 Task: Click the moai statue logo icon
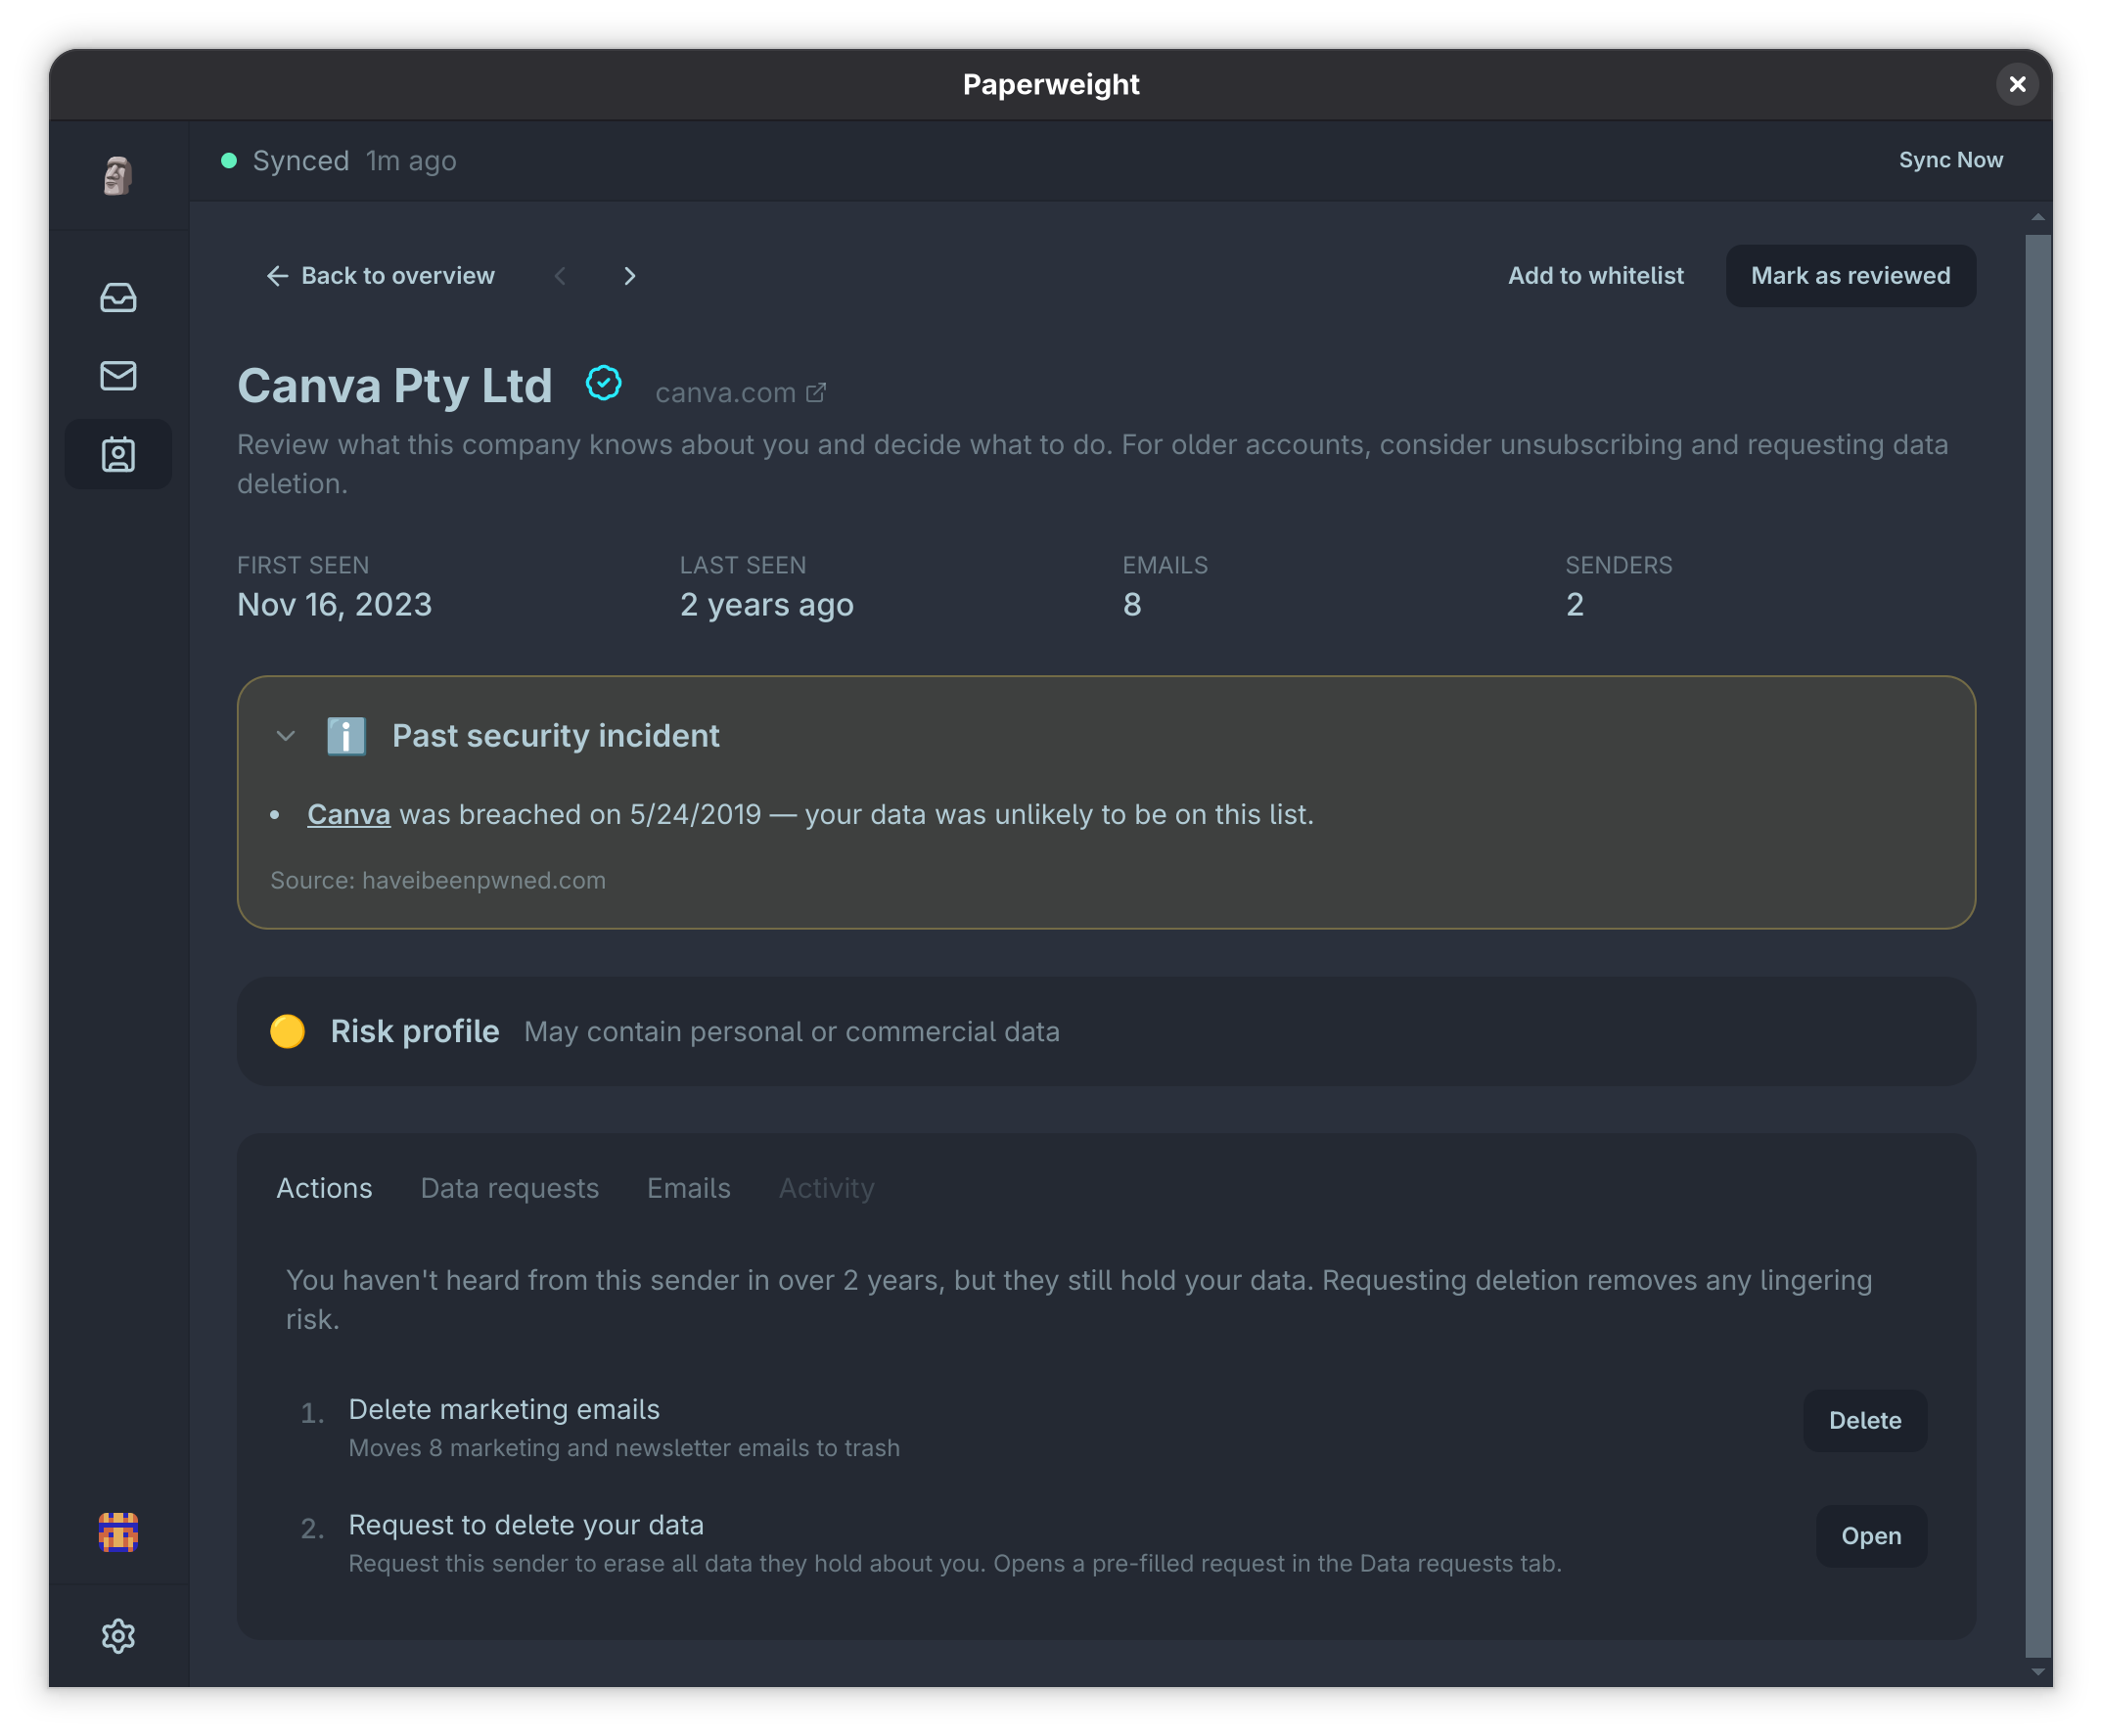click(x=118, y=175)
